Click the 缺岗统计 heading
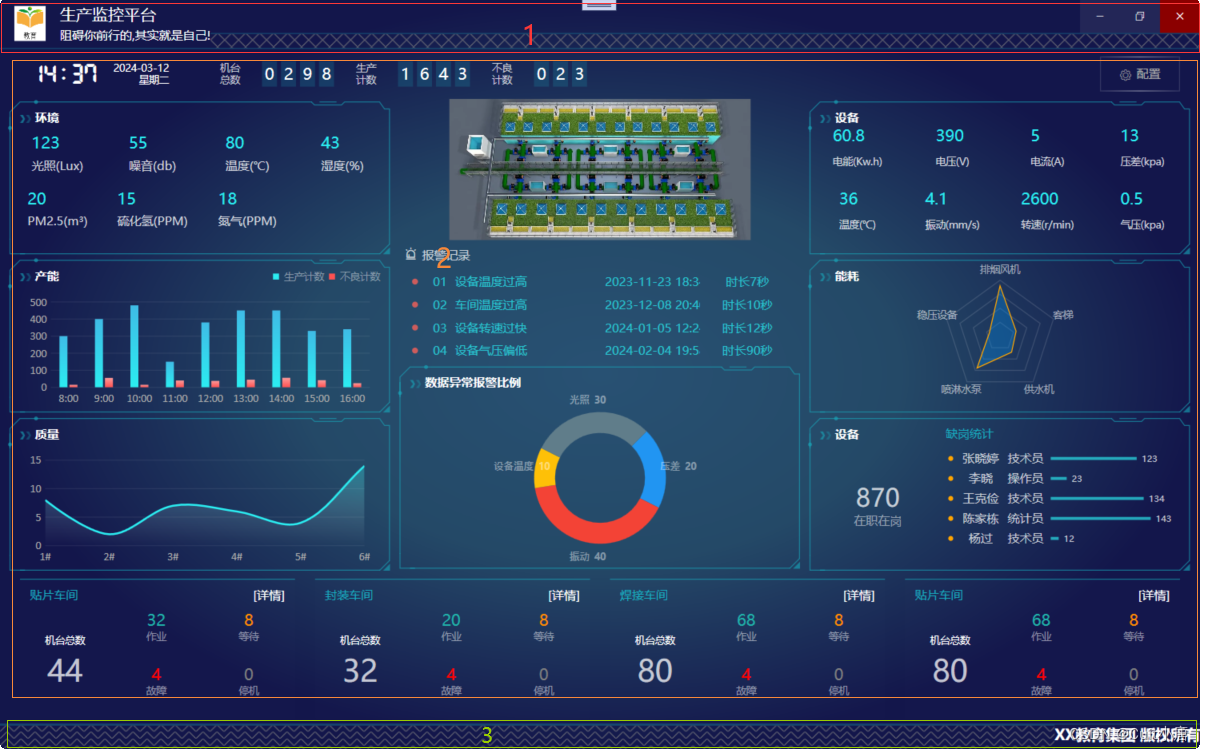 click(x=969, y=434)
